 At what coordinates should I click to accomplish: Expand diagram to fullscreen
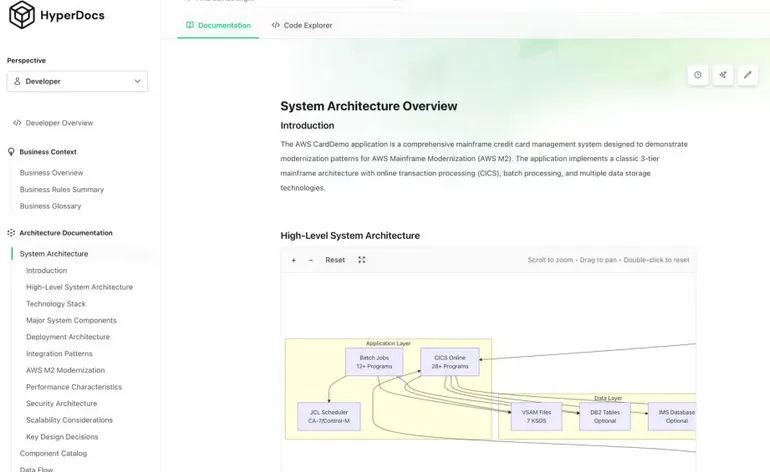(x=362, y=260)
